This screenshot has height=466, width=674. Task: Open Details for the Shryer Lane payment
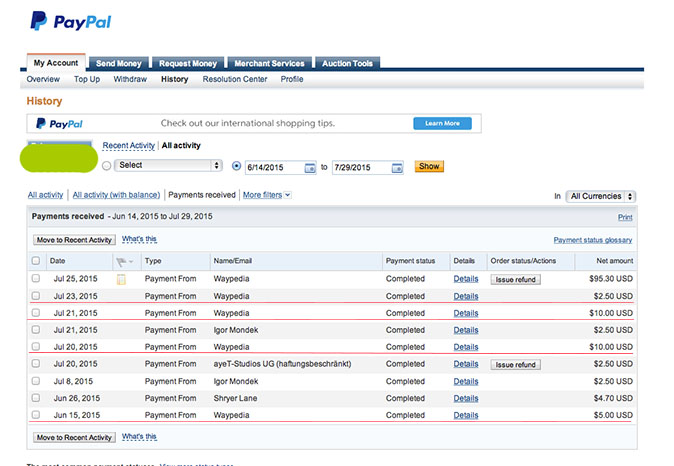pyautogui.click(x=466, y=398)
